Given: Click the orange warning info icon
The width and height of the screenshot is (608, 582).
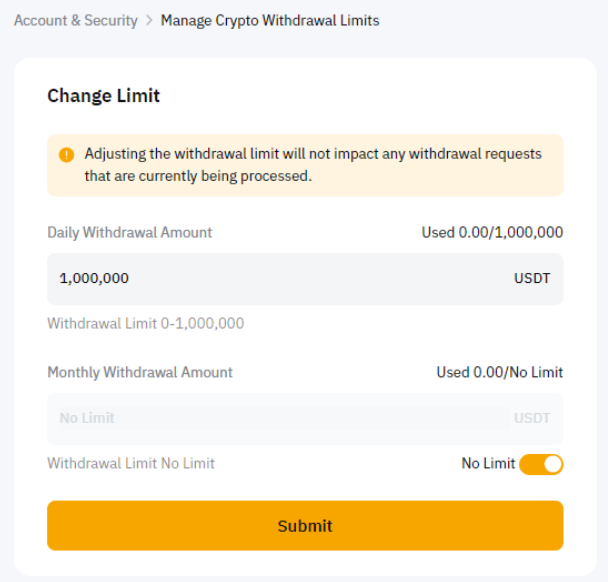Looking at the screenshot, I should pyautogui.click(x=66, y=155).
